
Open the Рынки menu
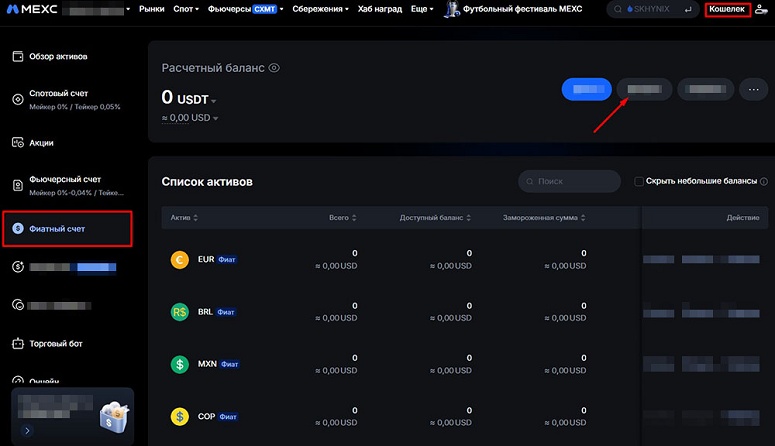152,9
